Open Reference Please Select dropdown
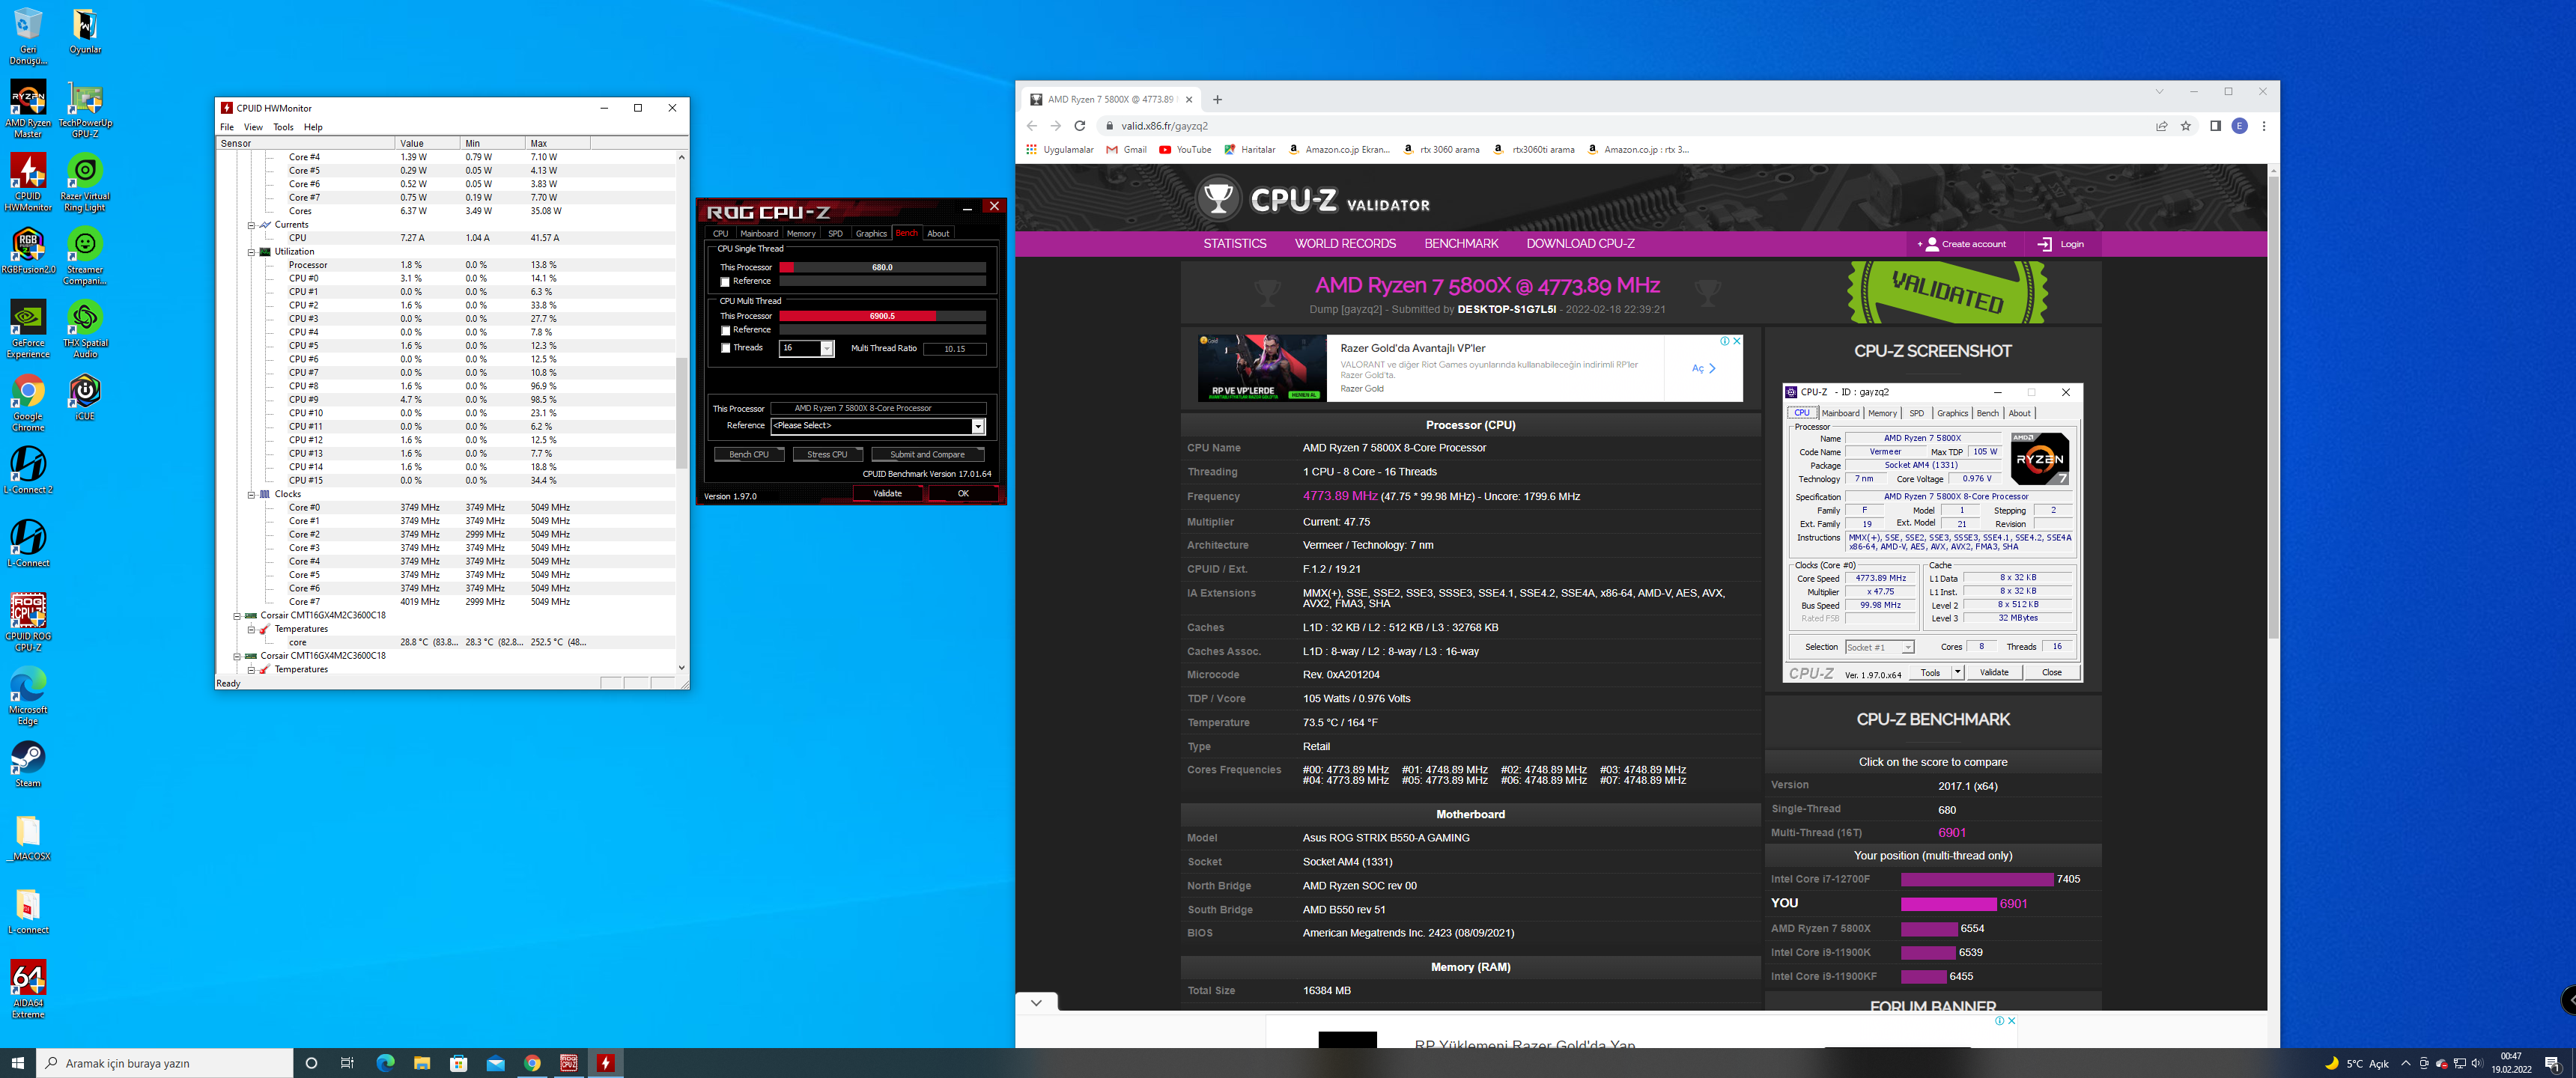This screenshot has width=2576, height=1078. pyautogui.click(x=978, y=426)
